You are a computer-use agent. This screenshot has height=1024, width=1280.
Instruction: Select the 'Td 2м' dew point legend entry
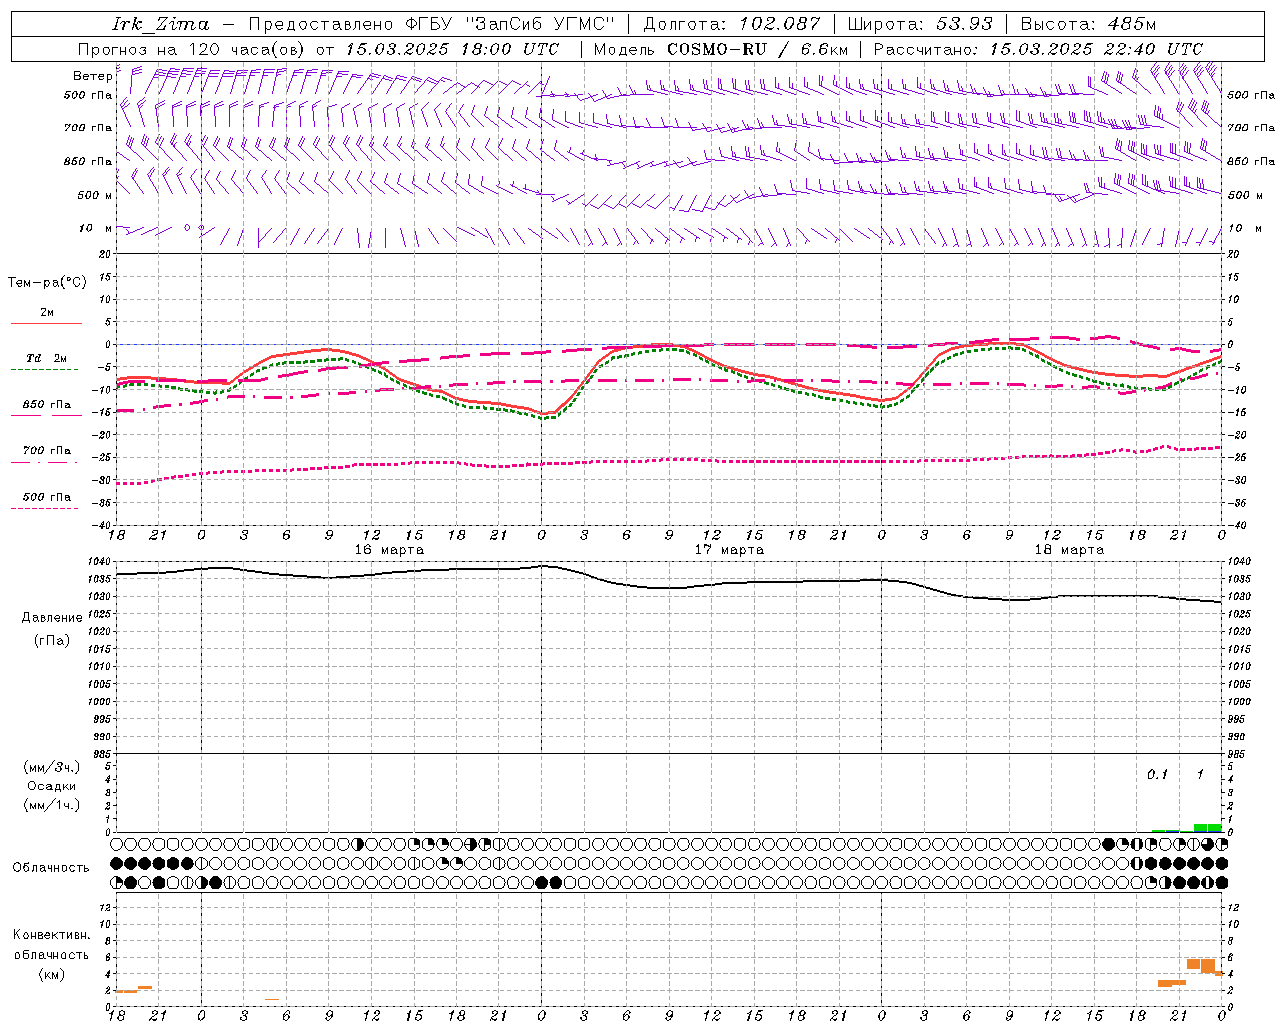(x=47, y=358)
